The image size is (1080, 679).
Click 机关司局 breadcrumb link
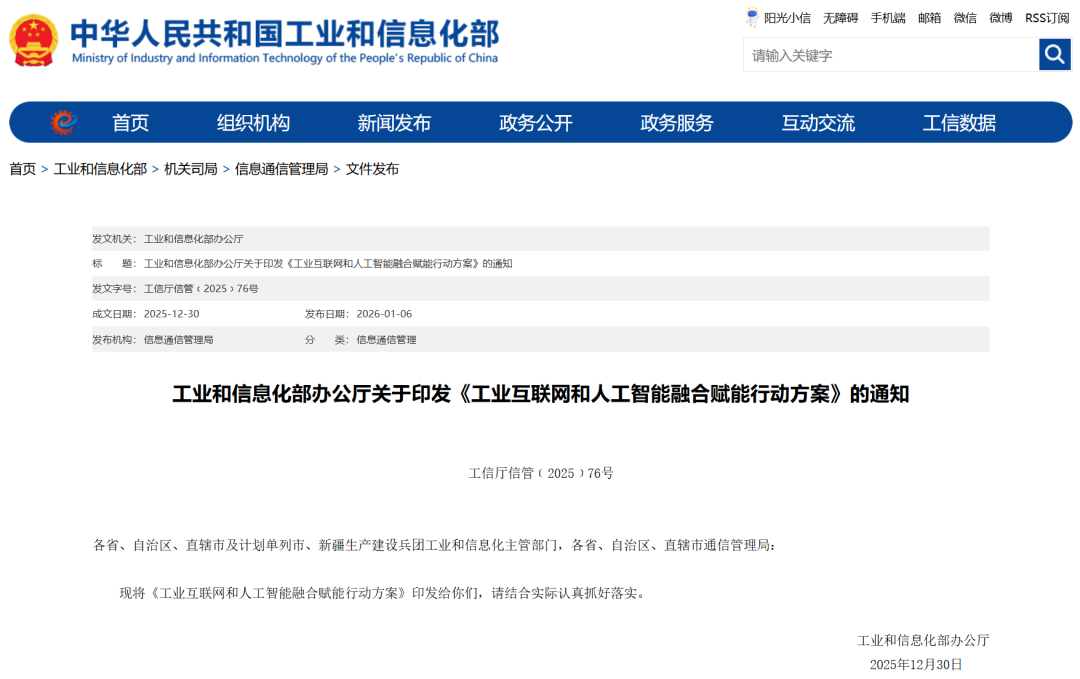pos(191,169)
